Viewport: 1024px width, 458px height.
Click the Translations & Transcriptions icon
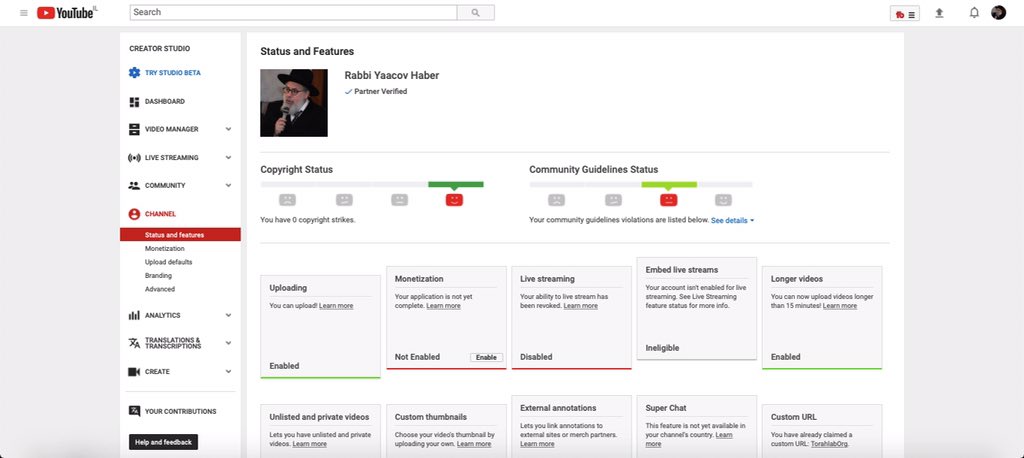[x=134, y=343]
